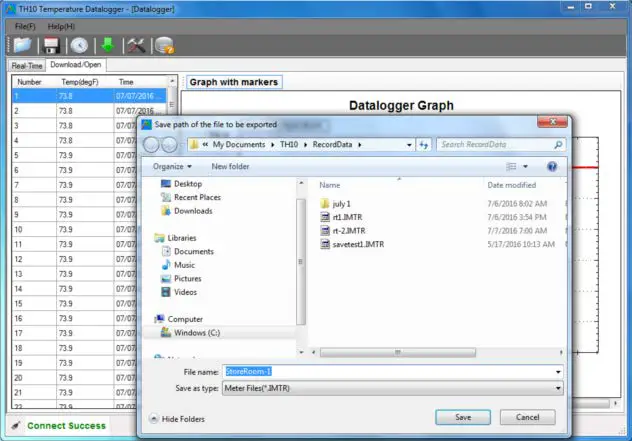Click the RecordData breadcrumb

click(332, 145)
